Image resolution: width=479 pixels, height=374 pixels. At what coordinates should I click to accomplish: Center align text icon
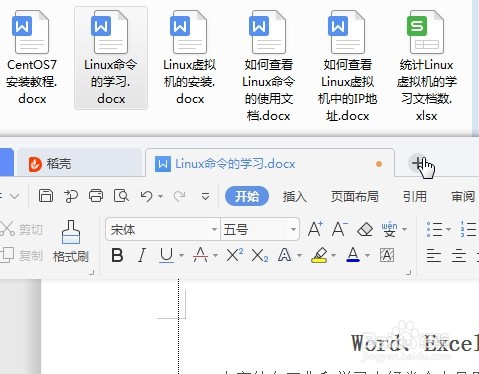459,256
